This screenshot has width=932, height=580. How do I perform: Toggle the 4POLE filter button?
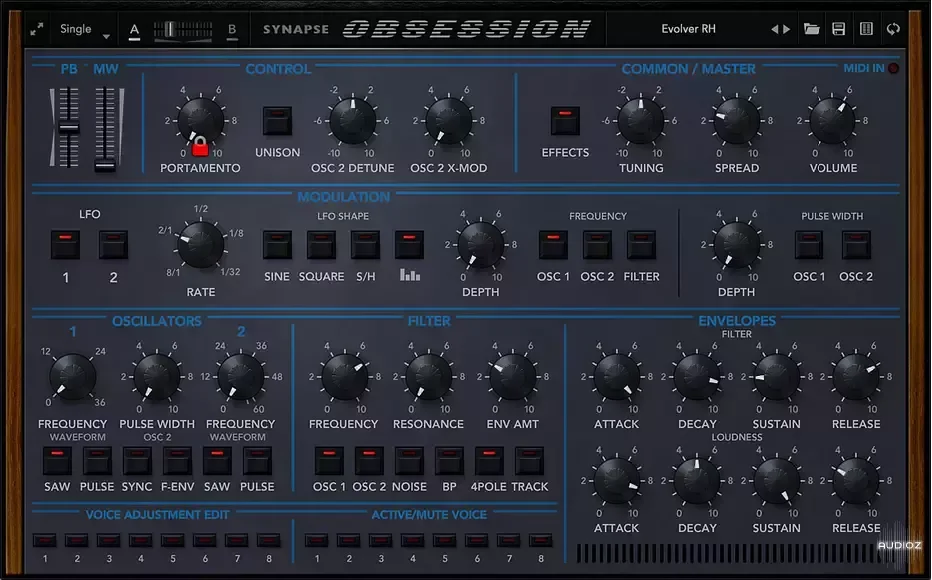489,461
